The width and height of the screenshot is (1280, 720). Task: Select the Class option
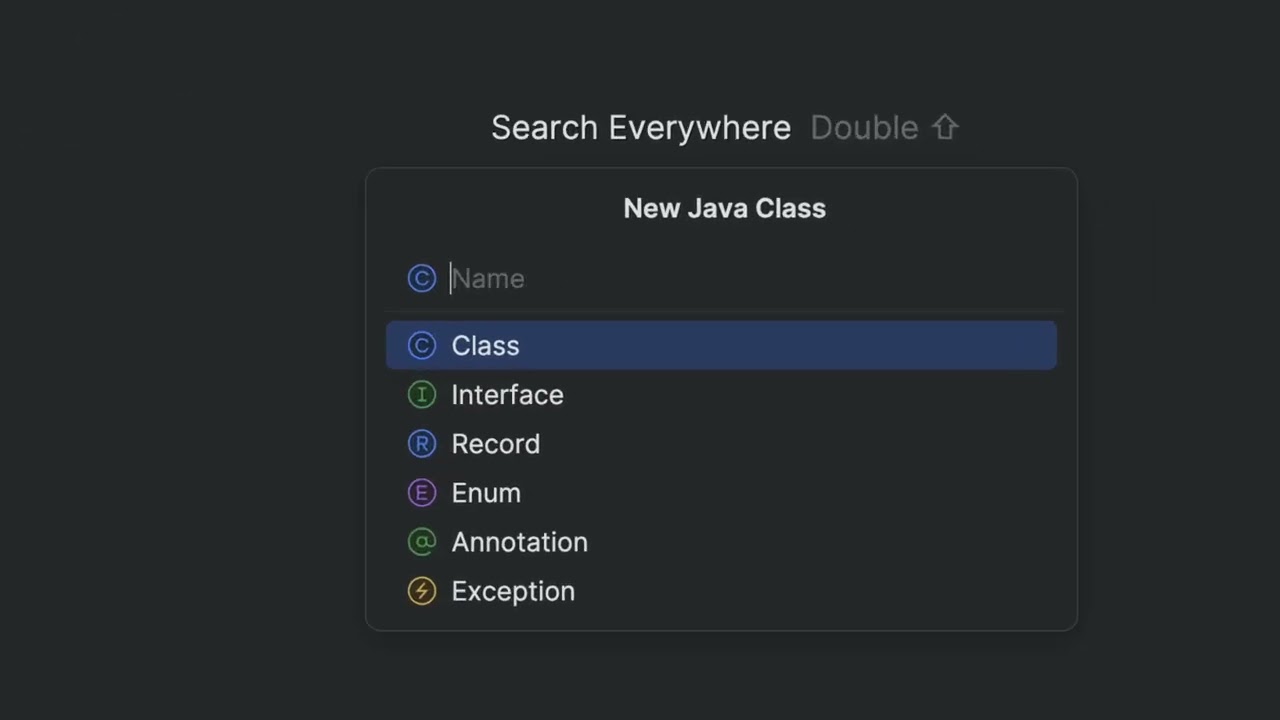coord(485,345)
